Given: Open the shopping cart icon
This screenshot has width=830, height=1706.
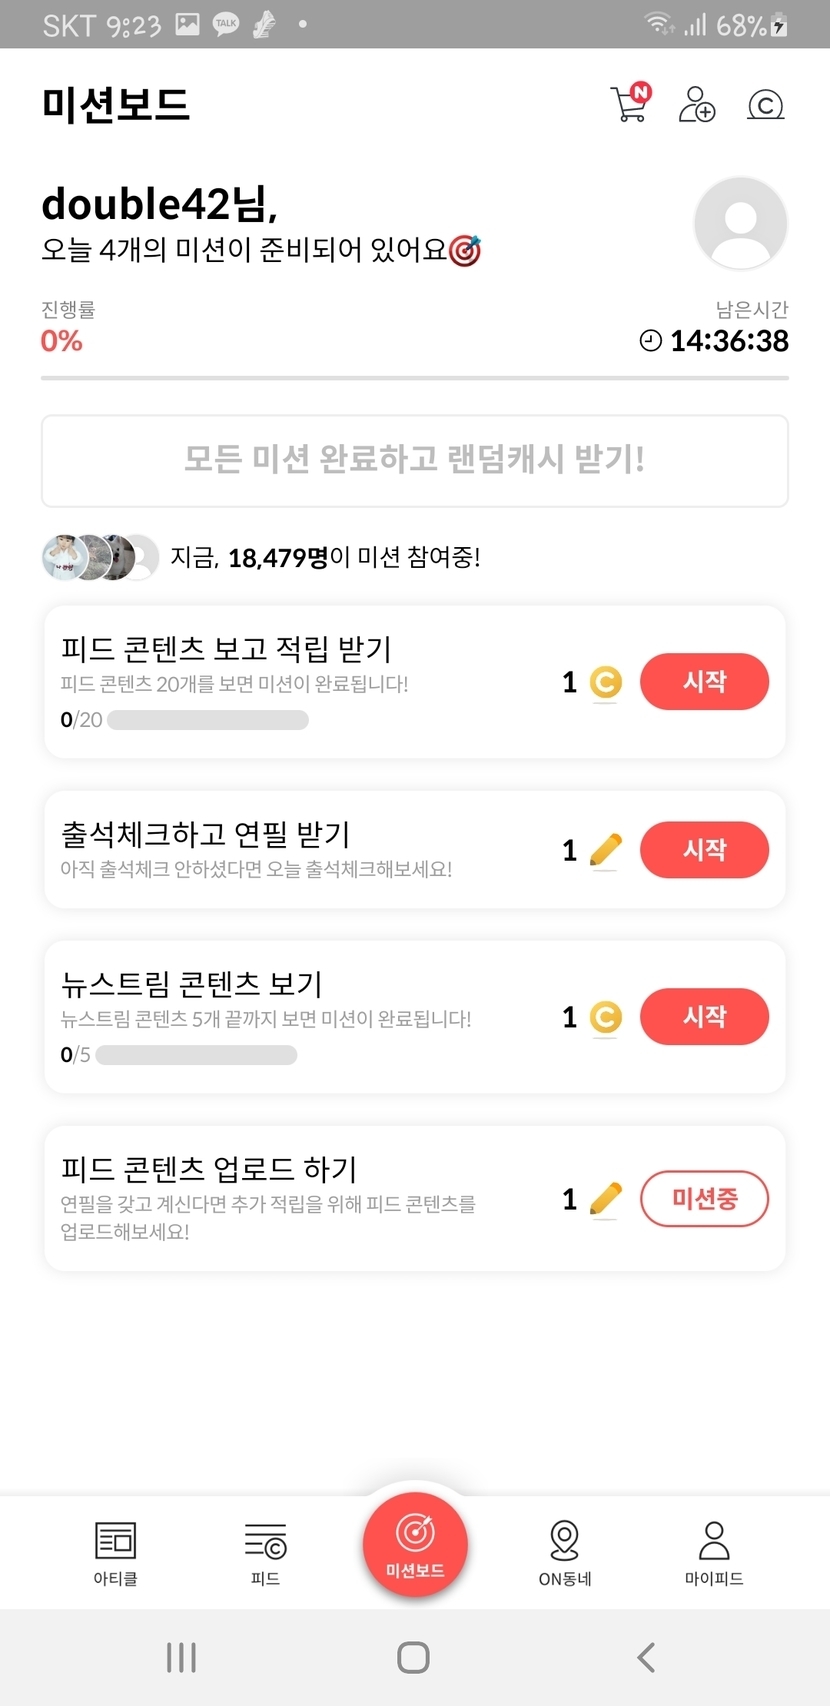Looking at the screenshot, I should [629, 104].
